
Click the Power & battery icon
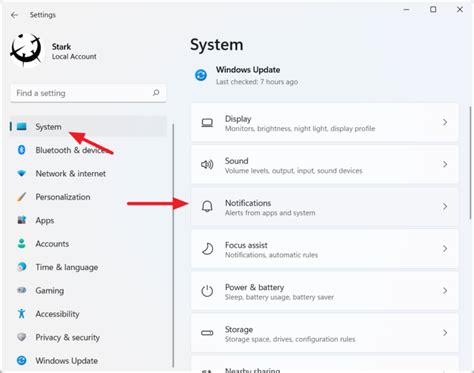[x=207, y=291]
